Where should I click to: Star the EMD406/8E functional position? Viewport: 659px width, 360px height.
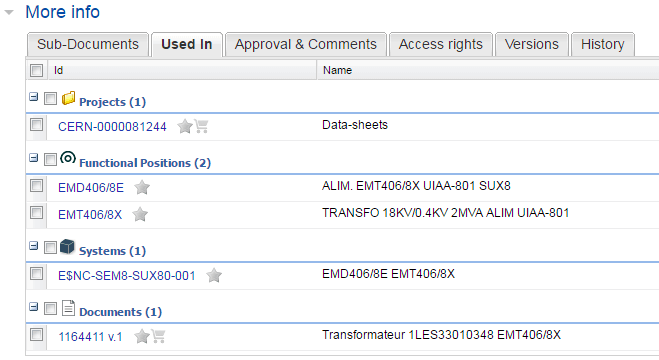[142, 187]
